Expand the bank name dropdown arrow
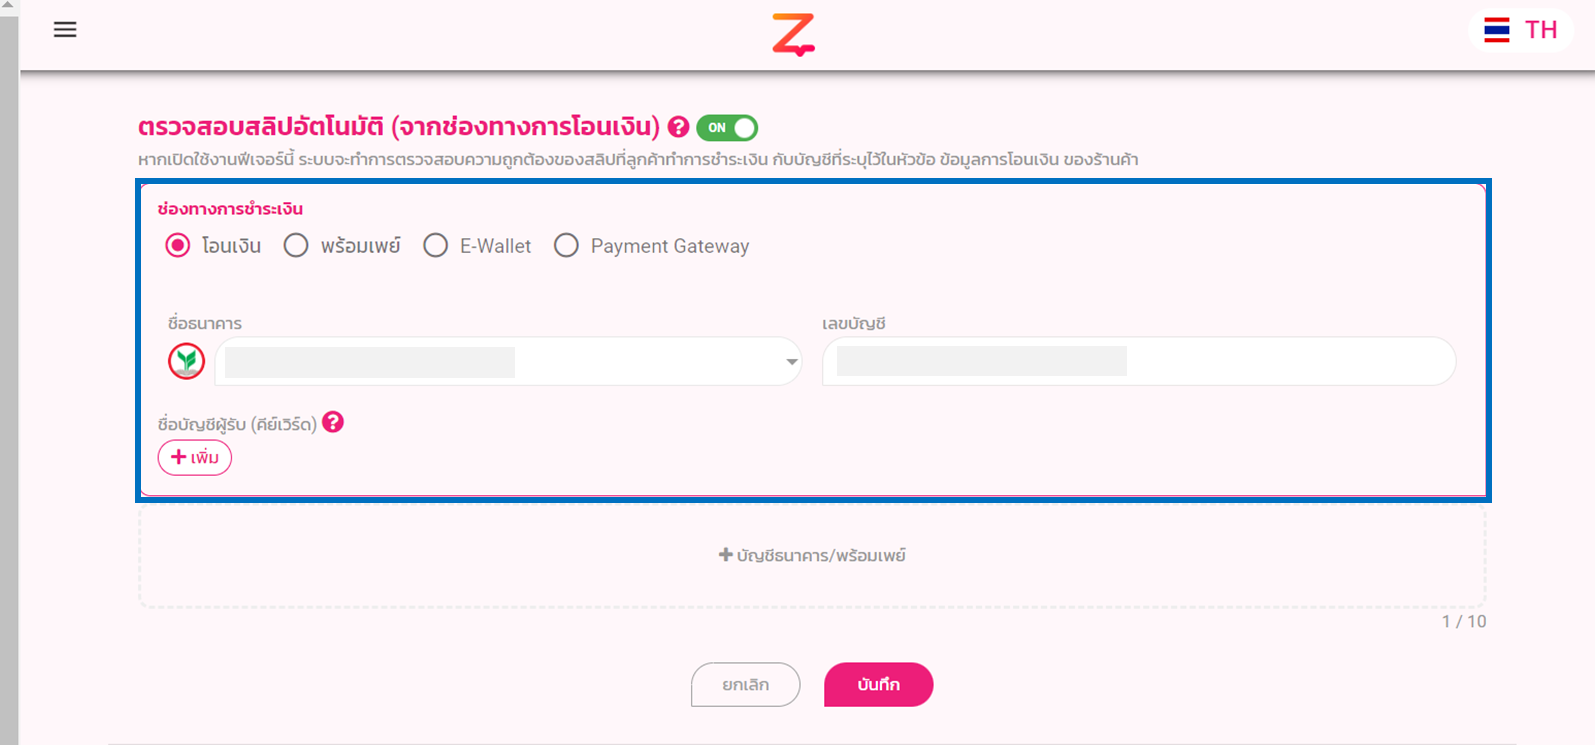The height and width of the screenshot is (745, 1595). coord(791,362)
